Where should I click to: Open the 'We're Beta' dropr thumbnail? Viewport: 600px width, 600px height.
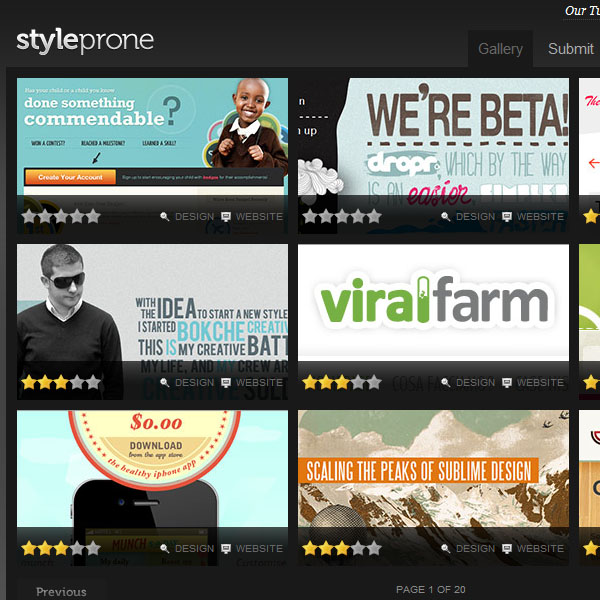coord(433,156)
